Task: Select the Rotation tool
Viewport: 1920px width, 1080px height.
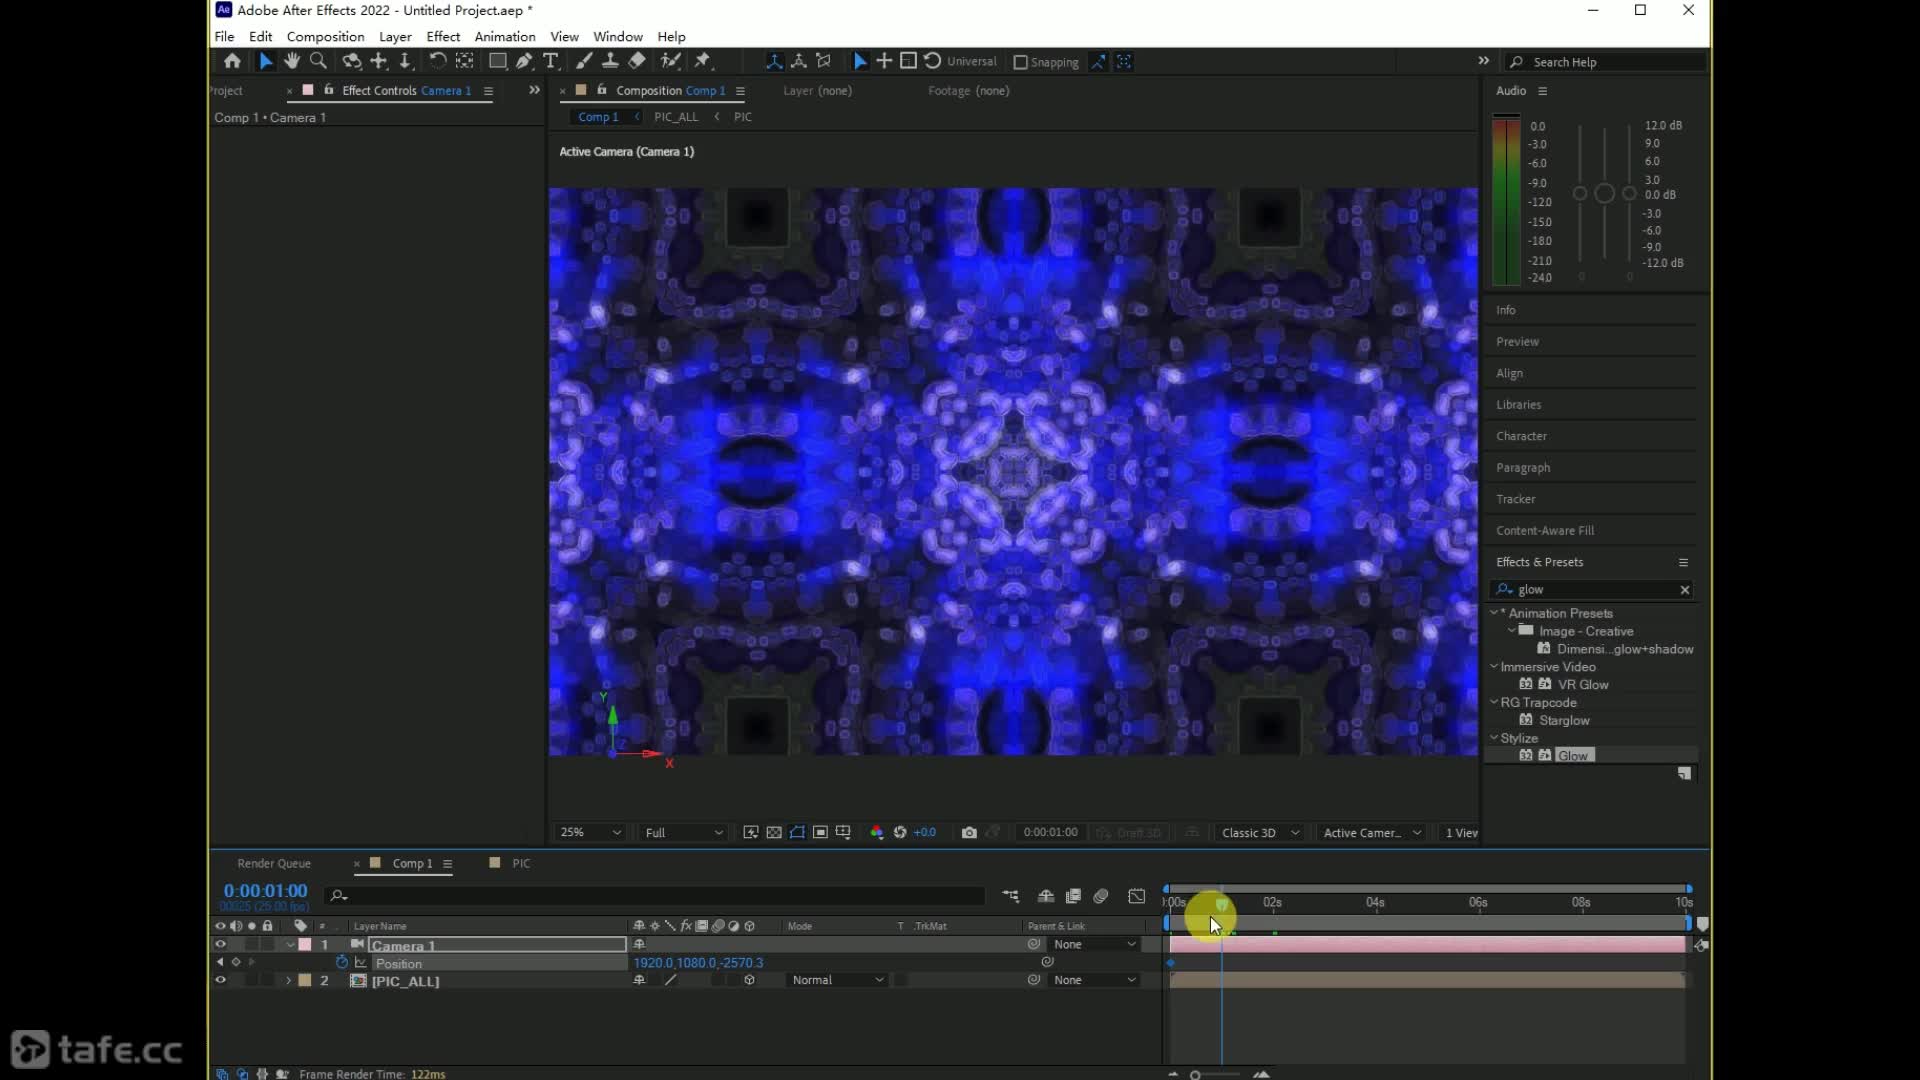Action: 437,61
